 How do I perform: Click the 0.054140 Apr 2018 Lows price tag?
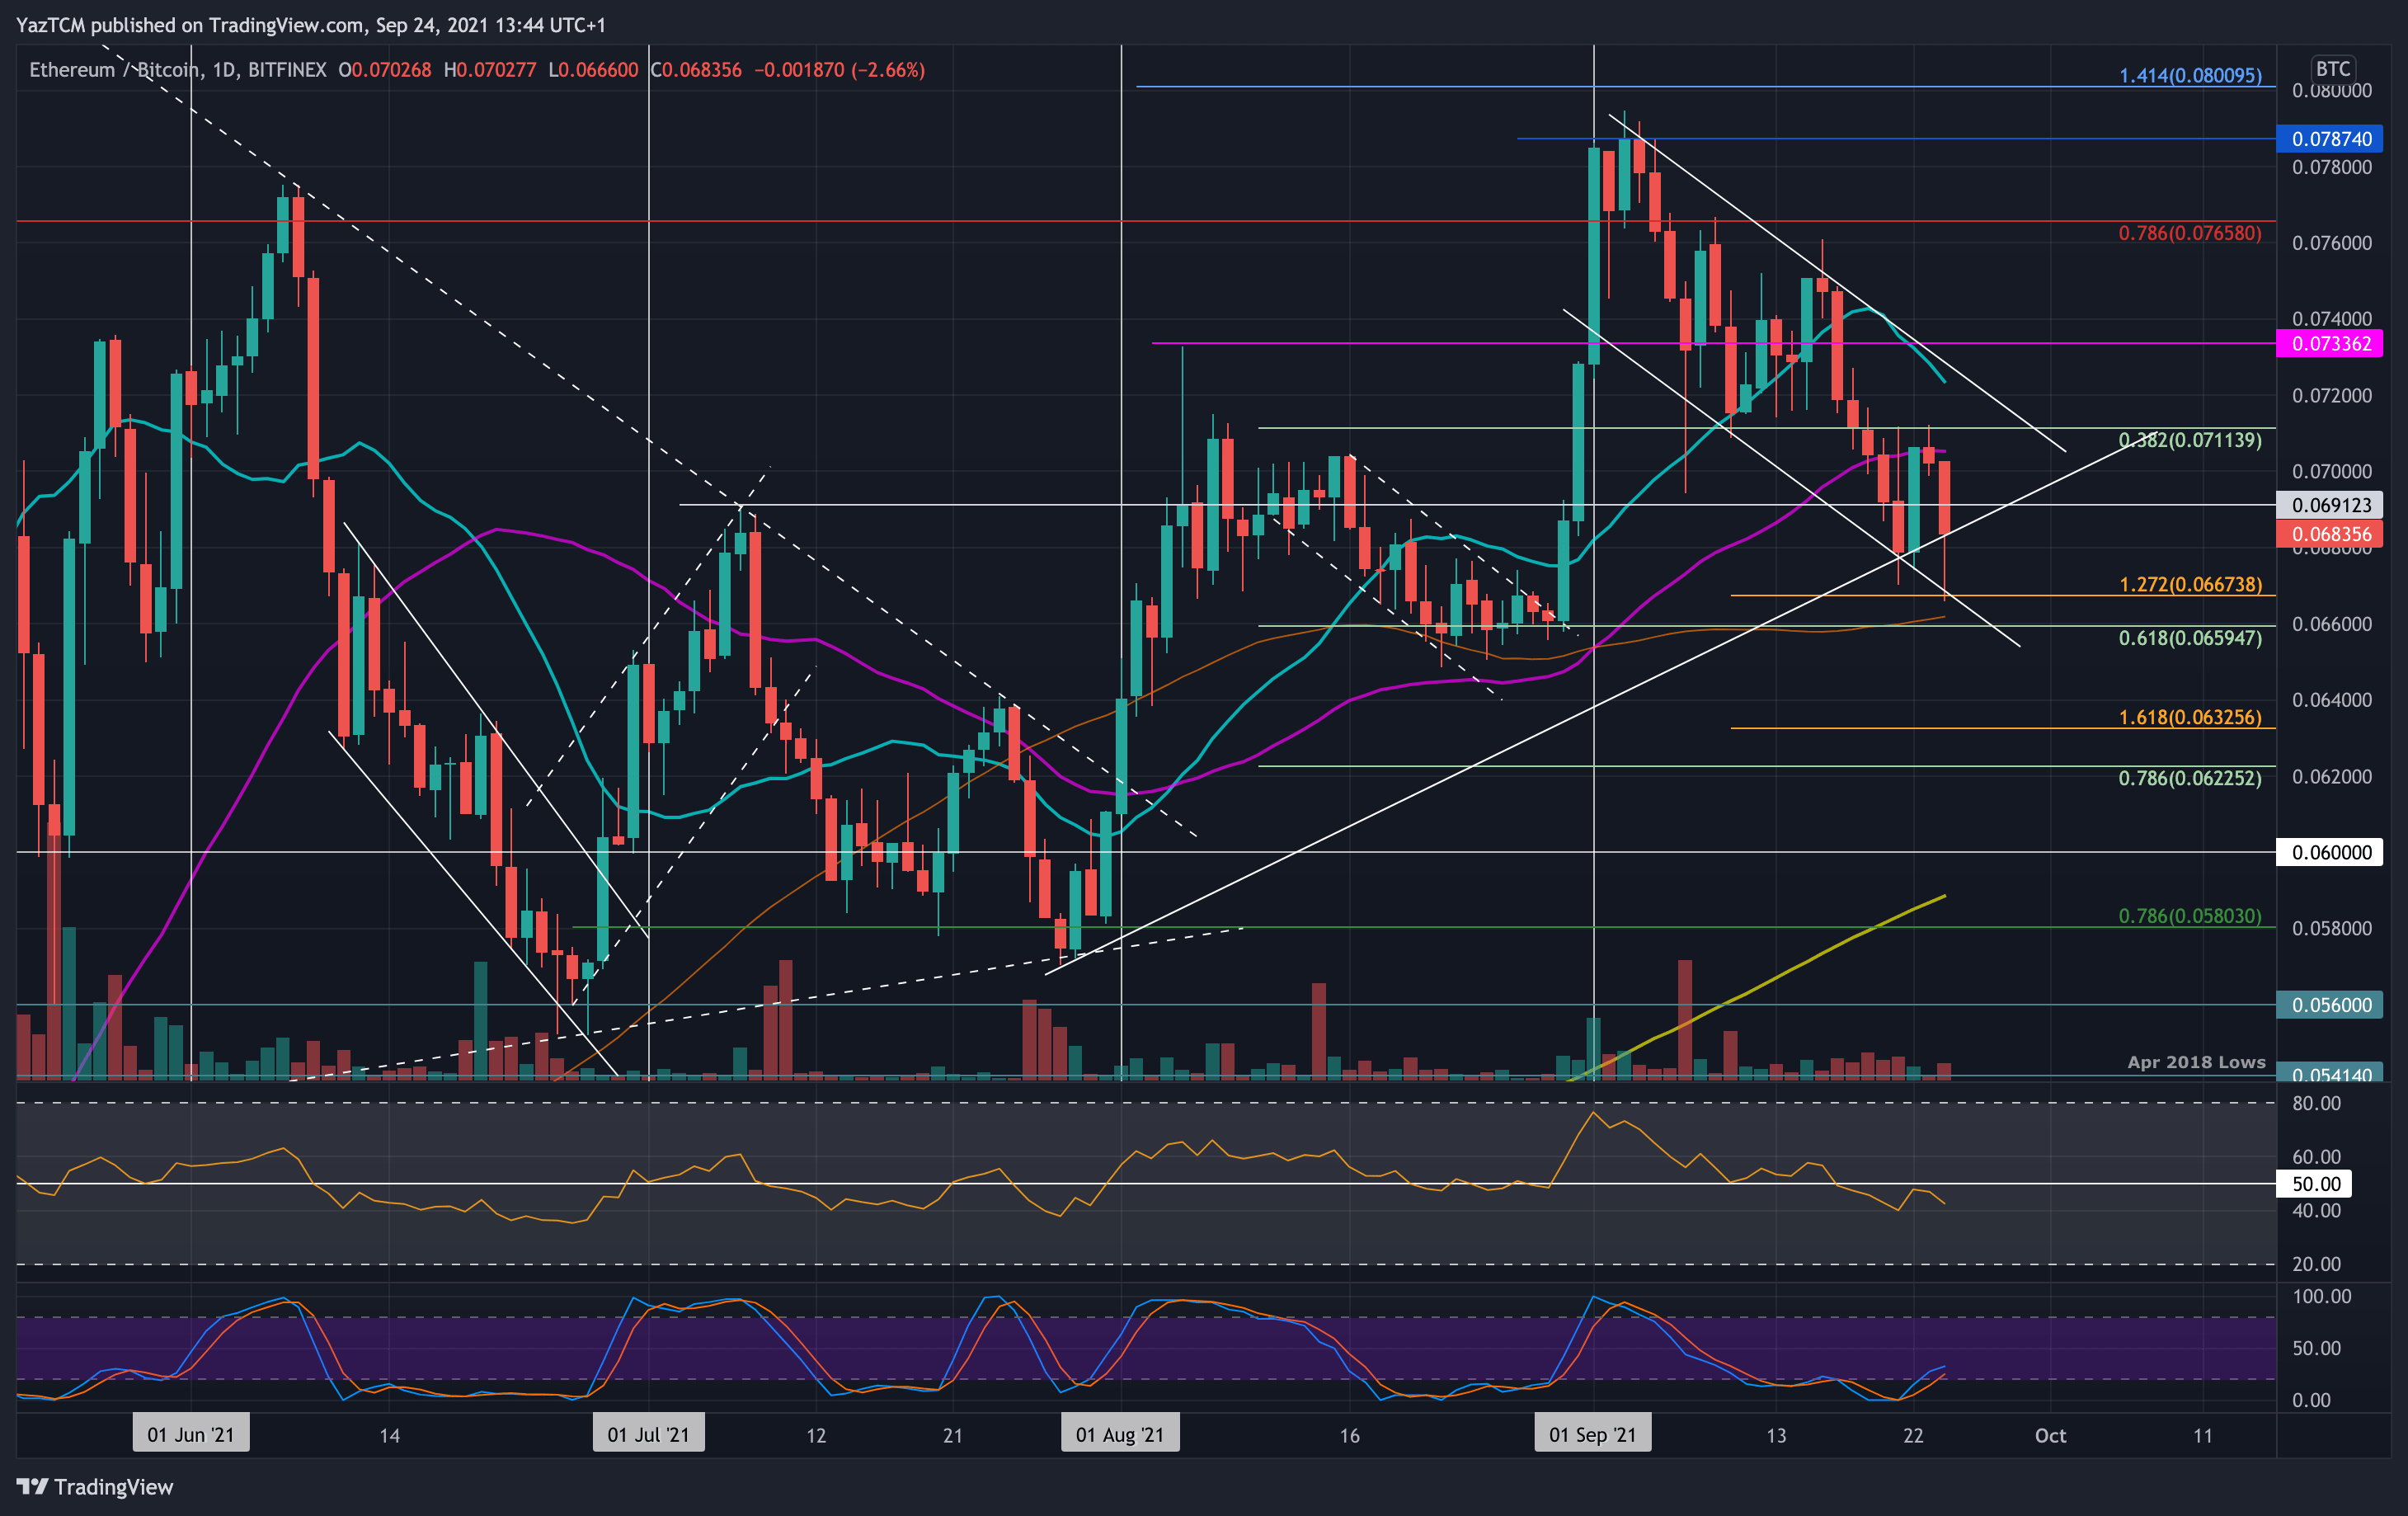tap(2330, 1075)
